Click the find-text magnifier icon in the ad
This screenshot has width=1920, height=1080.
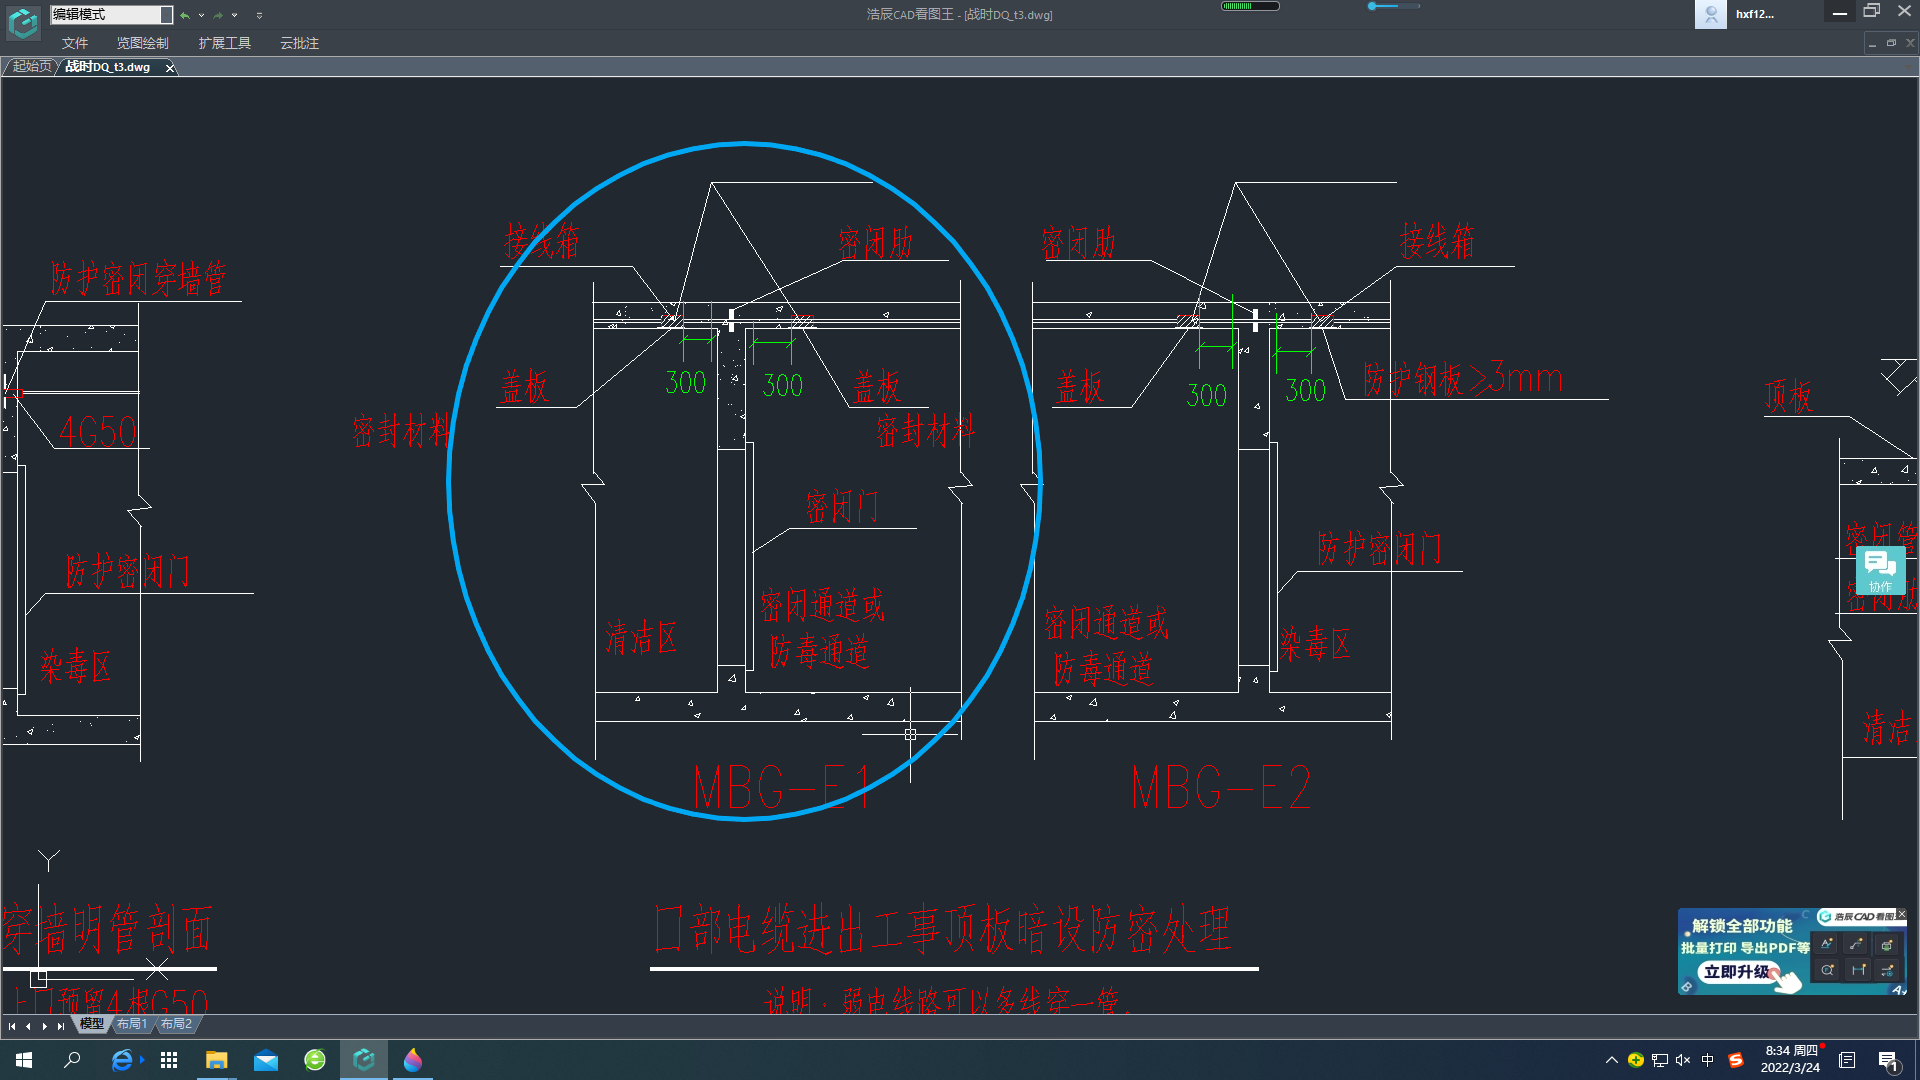click(x=1827, y=970)
